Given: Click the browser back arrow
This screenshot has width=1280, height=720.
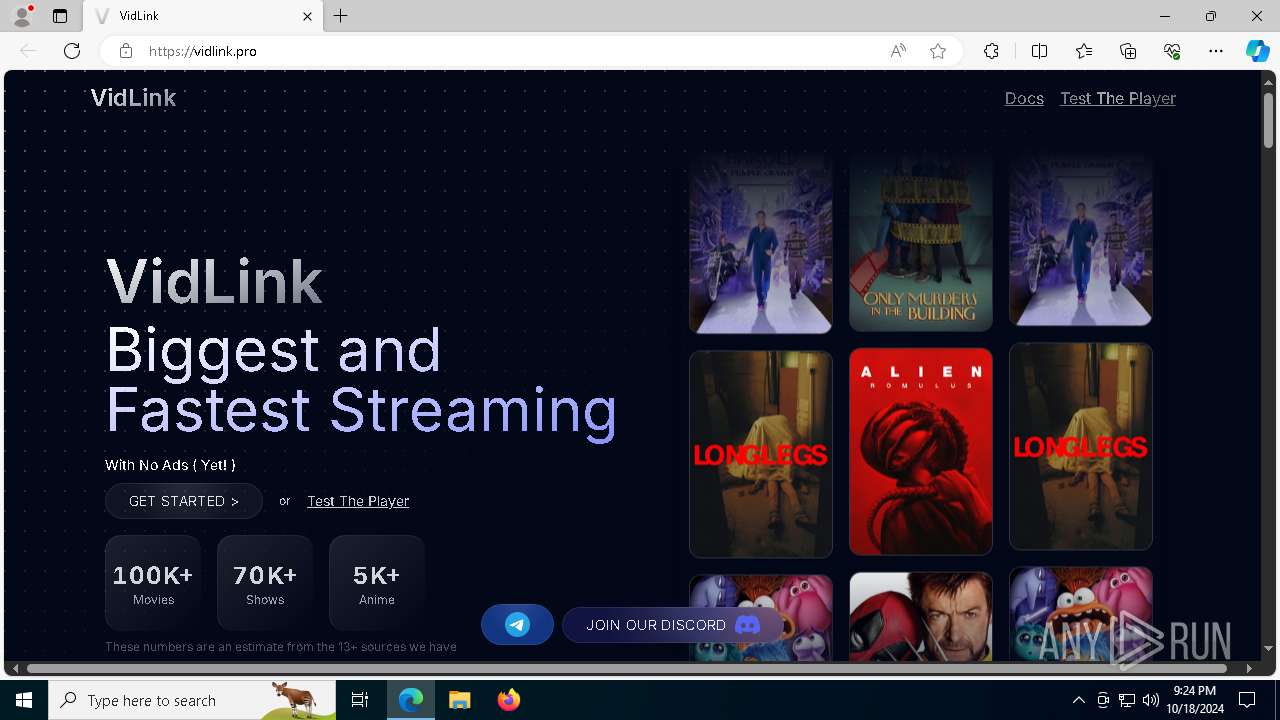Looking at the screenshot, I should click(28, 51).
